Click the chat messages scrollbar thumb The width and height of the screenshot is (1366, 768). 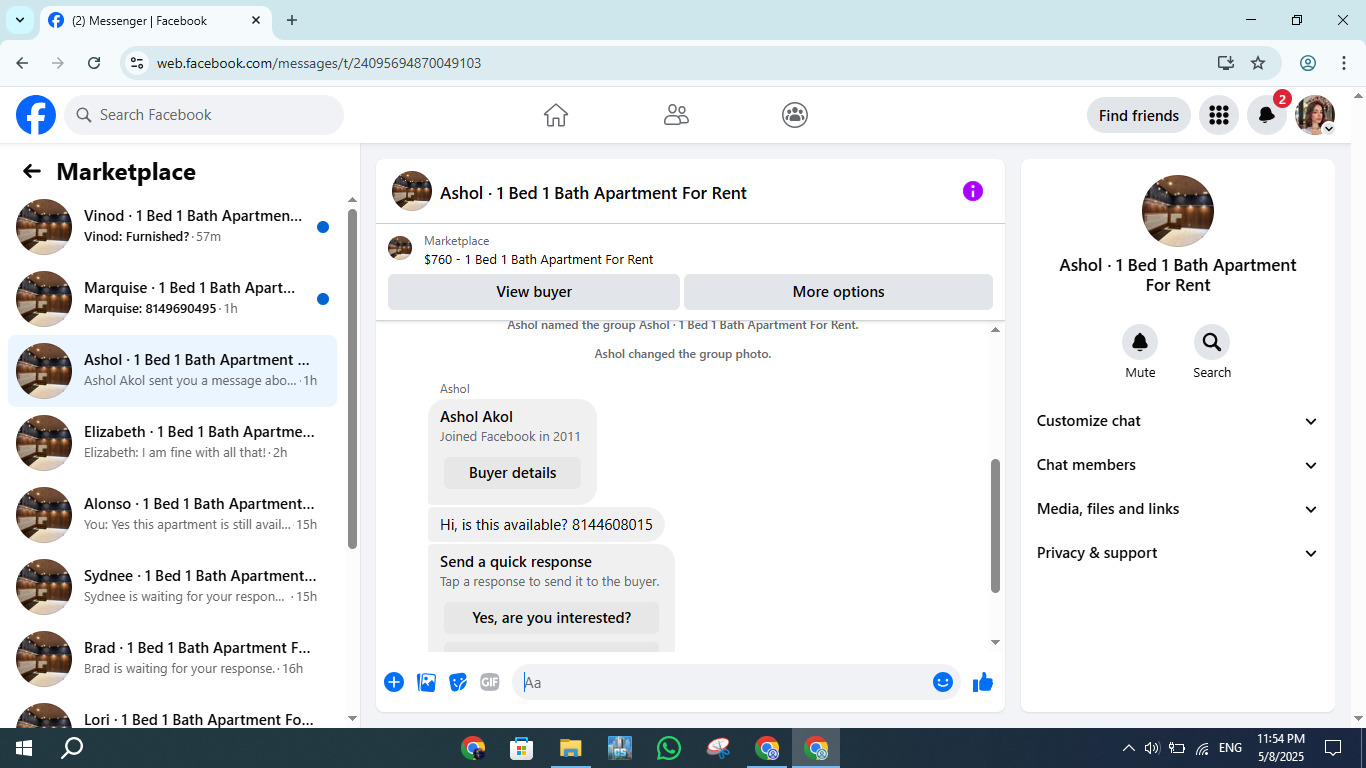coord(995,526)
